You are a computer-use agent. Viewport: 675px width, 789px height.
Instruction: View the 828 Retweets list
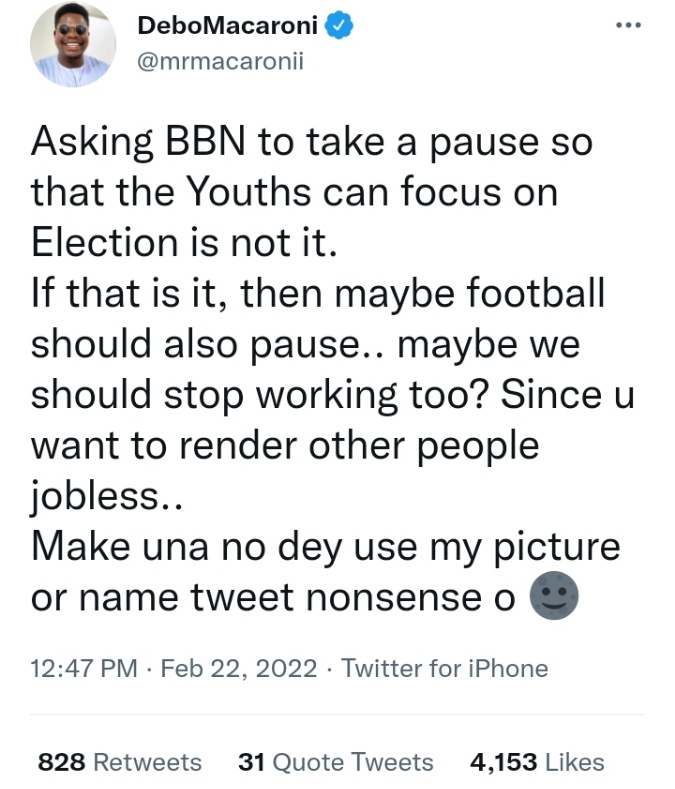point(119,762)
